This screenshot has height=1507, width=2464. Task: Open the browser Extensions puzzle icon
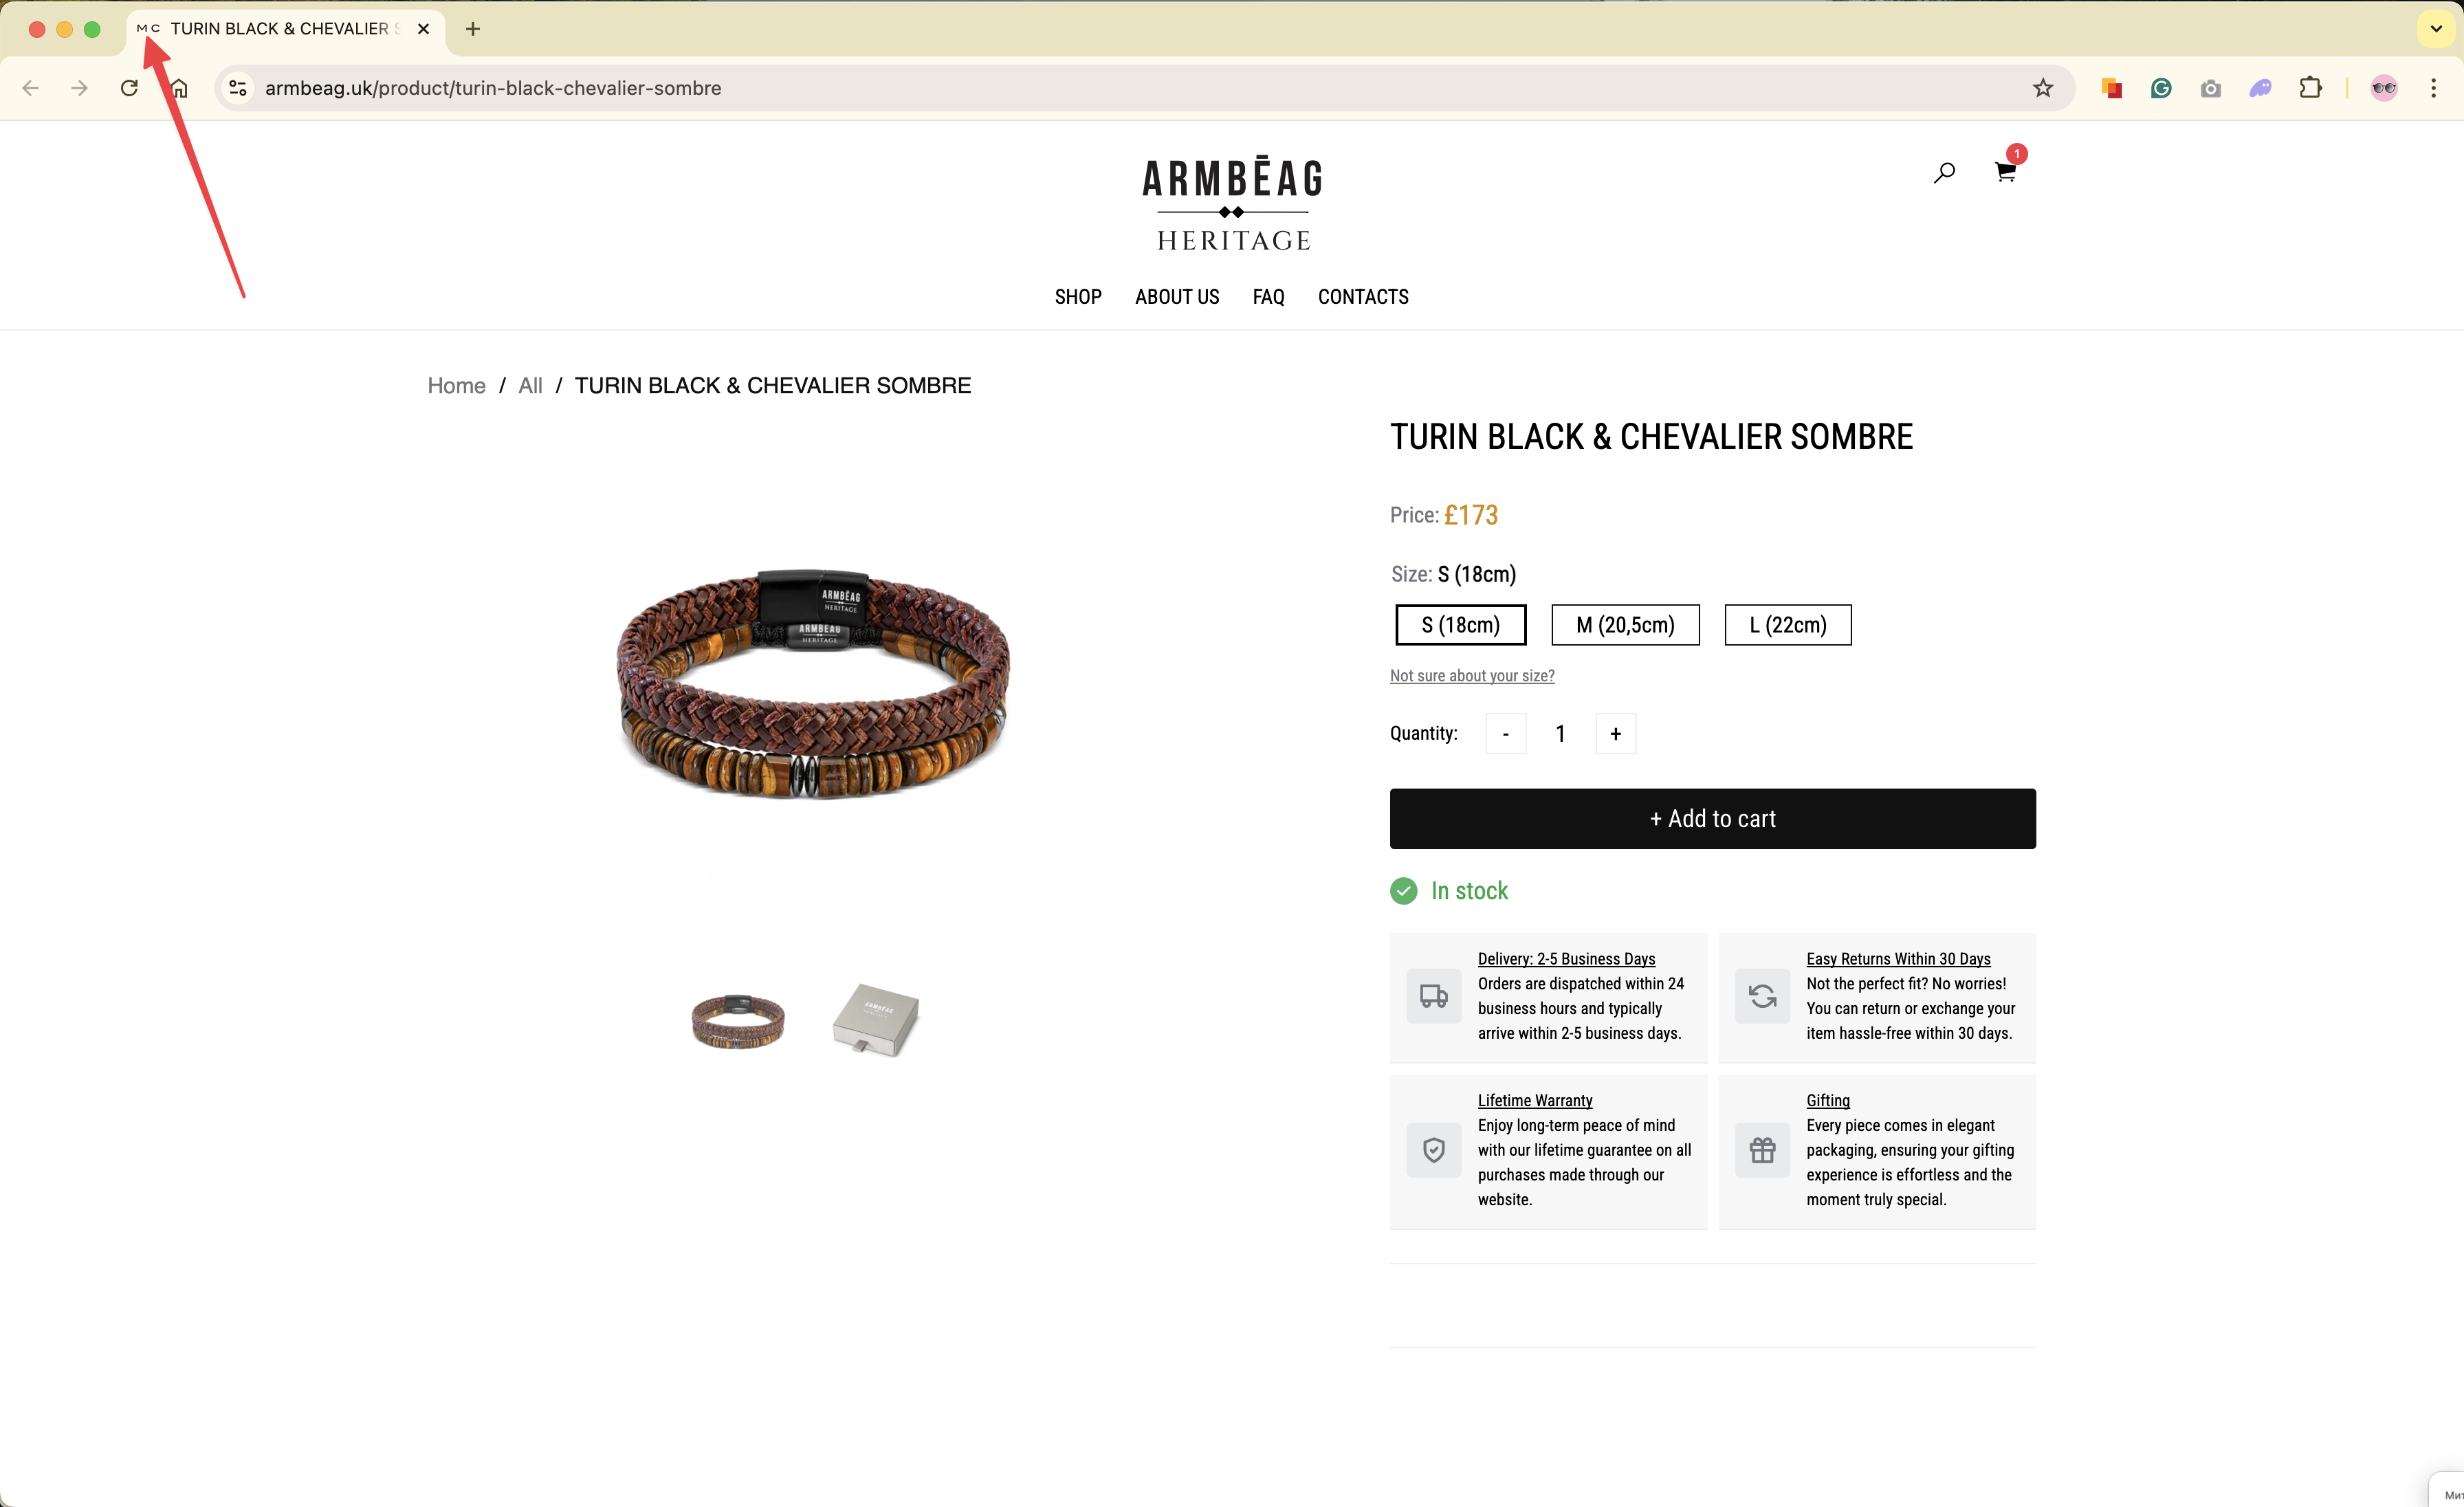click(2310, 88)
